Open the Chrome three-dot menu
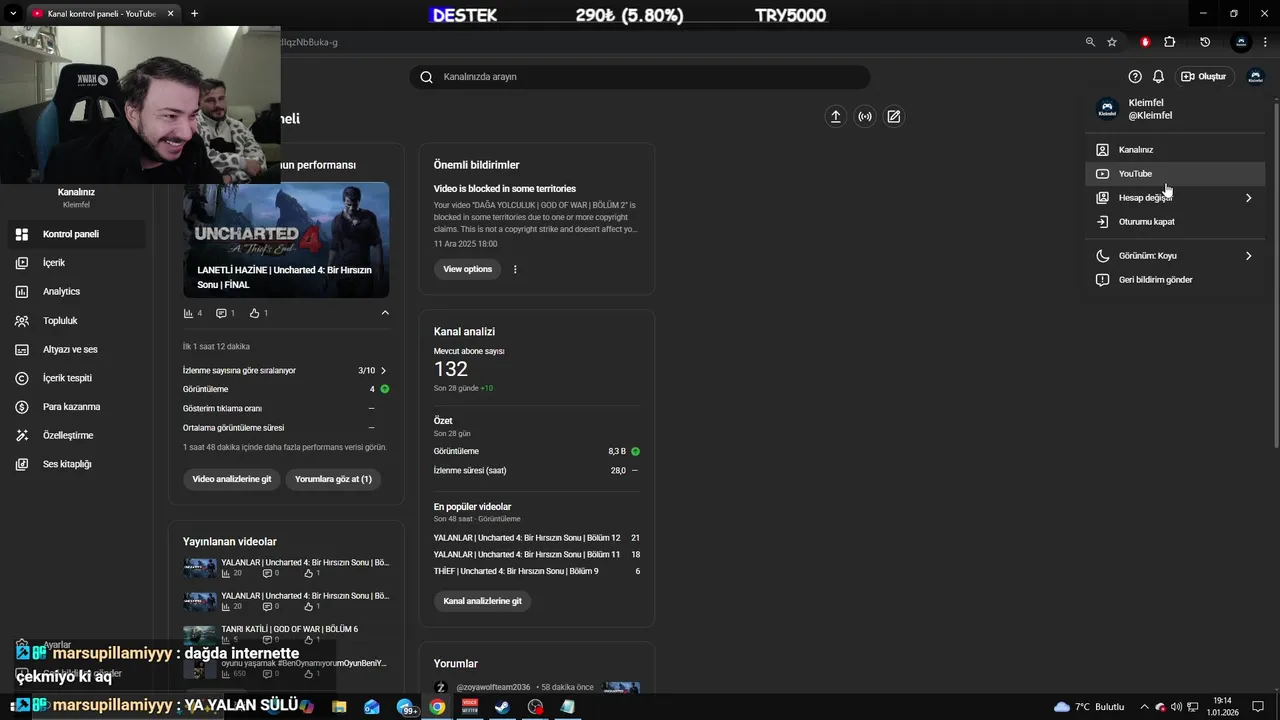This screenshot has height=720, width=1280. click(x=1265, y=42)
